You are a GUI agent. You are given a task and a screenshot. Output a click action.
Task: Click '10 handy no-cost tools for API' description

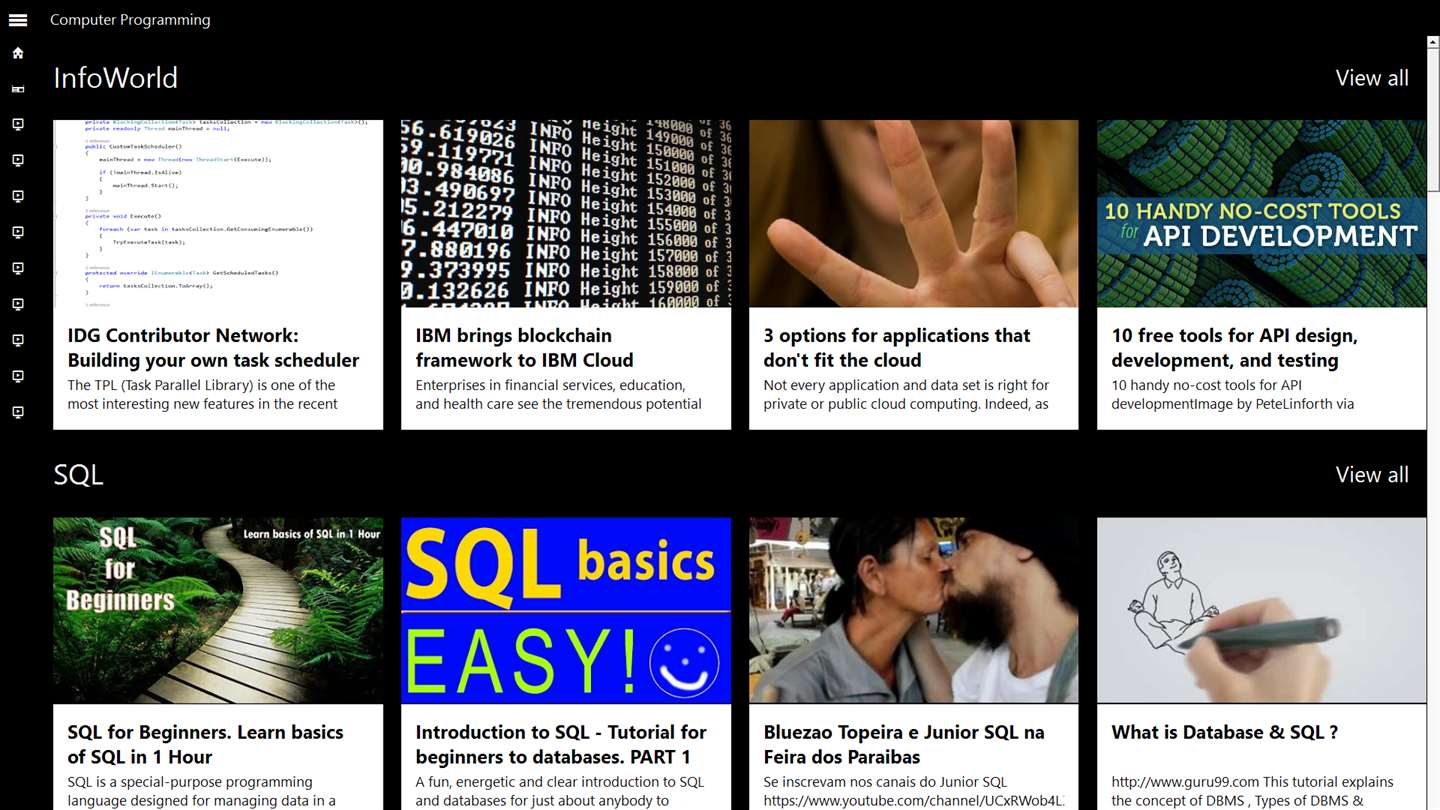pos(1232,394)
